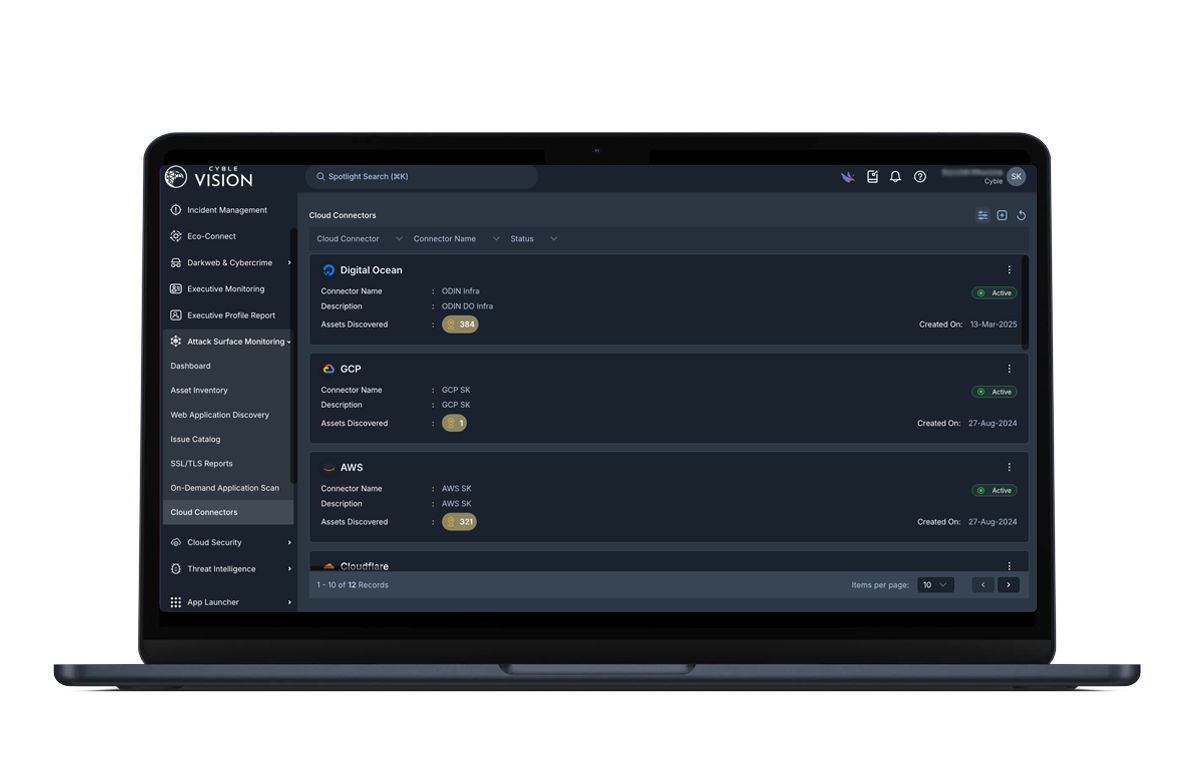
Task: Click the Darkweb & Cybercrime icon
Action: (176, 263)
